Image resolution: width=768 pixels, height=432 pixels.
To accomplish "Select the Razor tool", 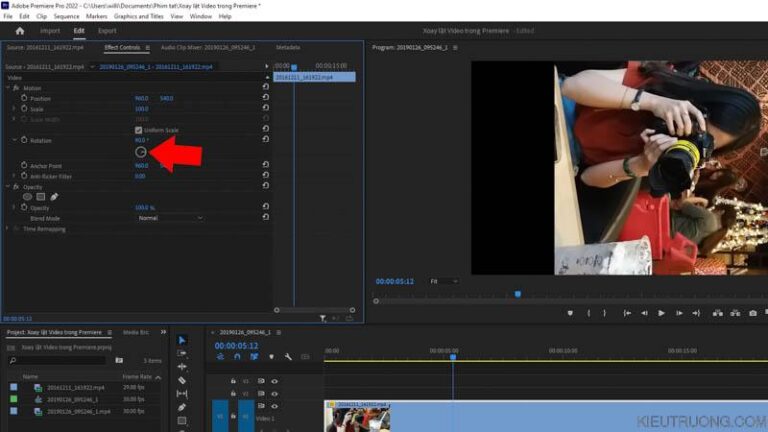I will pos(182,380).
